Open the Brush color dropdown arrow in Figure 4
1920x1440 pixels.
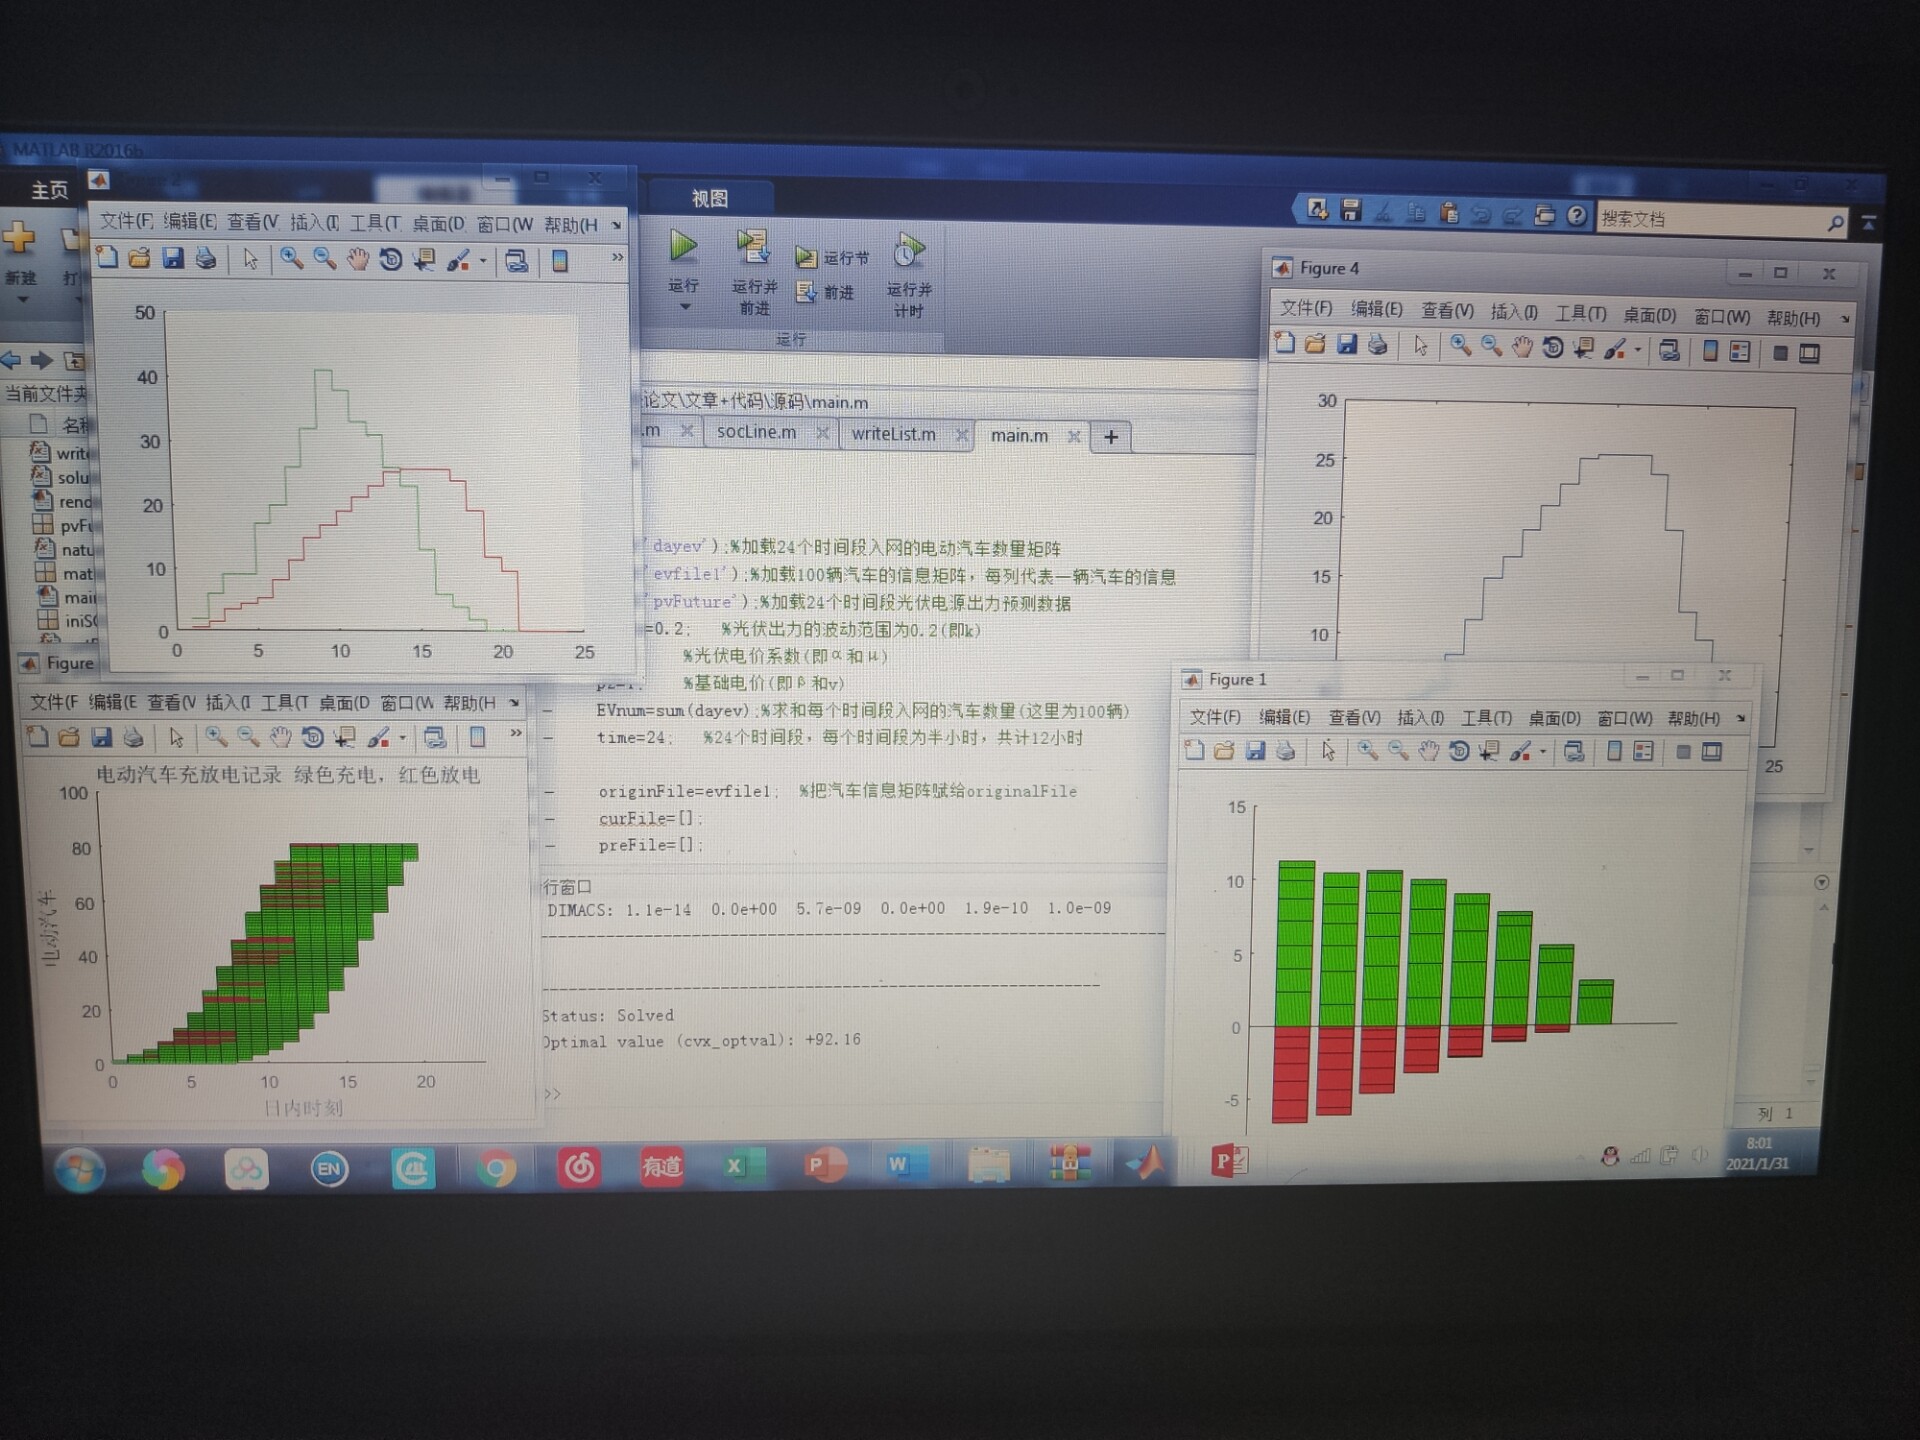(x=1637, y=350)
